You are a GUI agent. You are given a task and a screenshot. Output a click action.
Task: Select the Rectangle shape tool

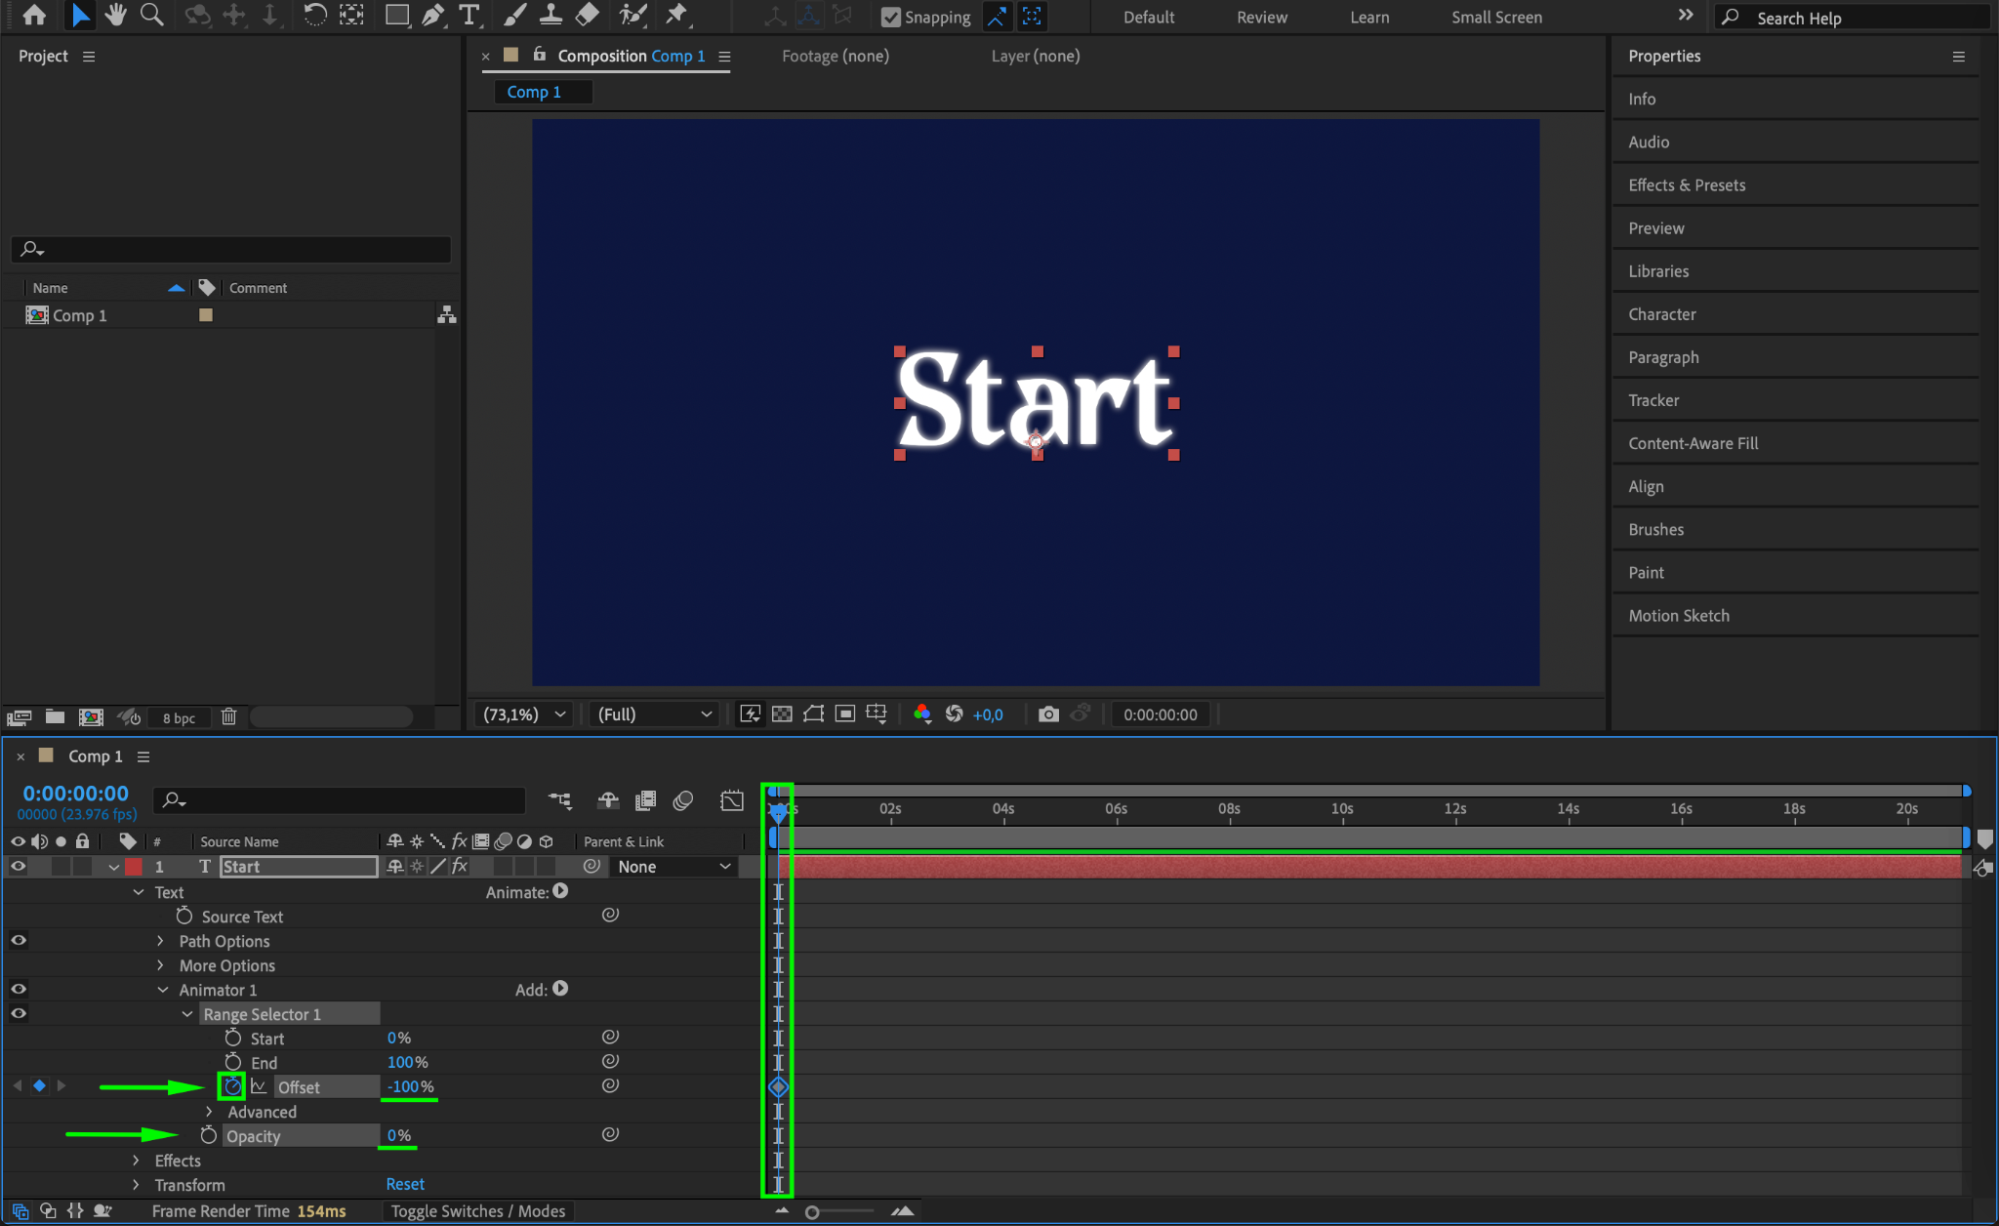point(397,15)
